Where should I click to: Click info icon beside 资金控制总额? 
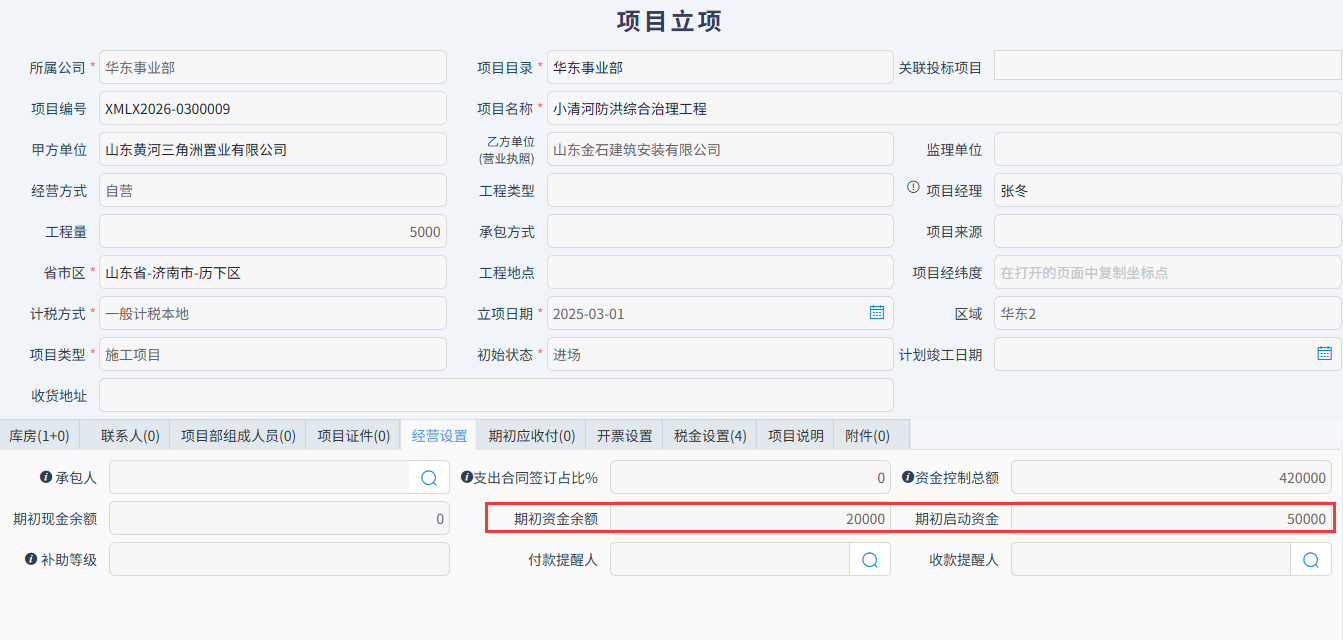click(x=908, y=477)
